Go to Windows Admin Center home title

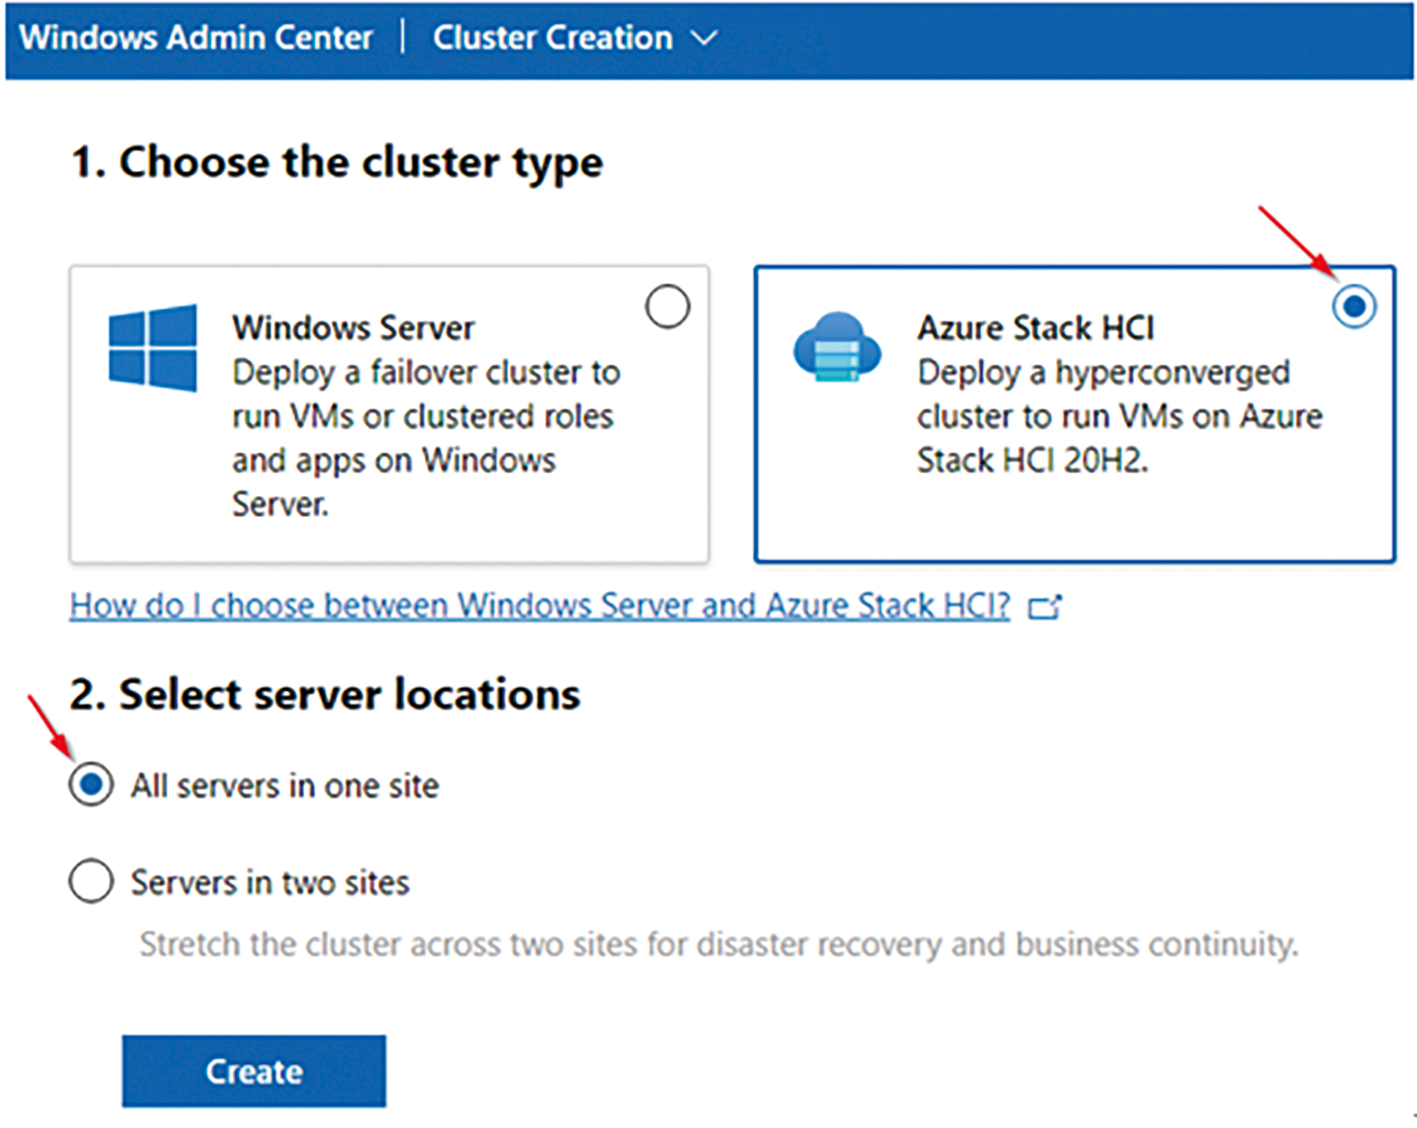point(196,37)
